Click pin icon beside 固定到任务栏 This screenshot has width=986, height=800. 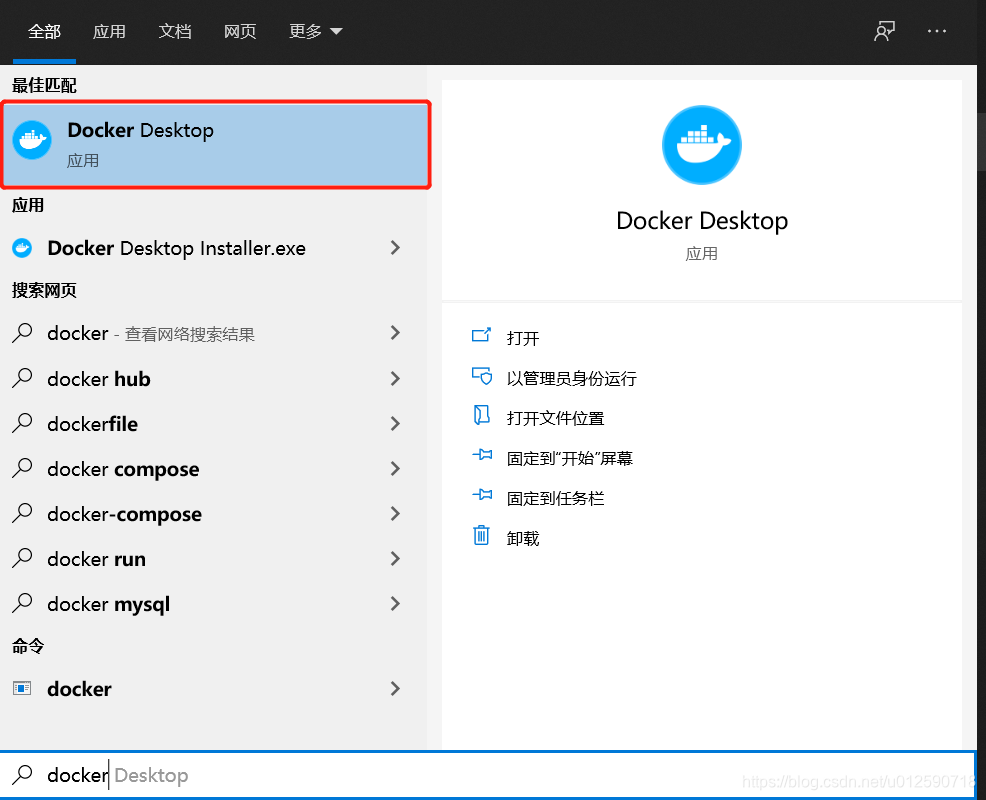(x=482, y=495)
